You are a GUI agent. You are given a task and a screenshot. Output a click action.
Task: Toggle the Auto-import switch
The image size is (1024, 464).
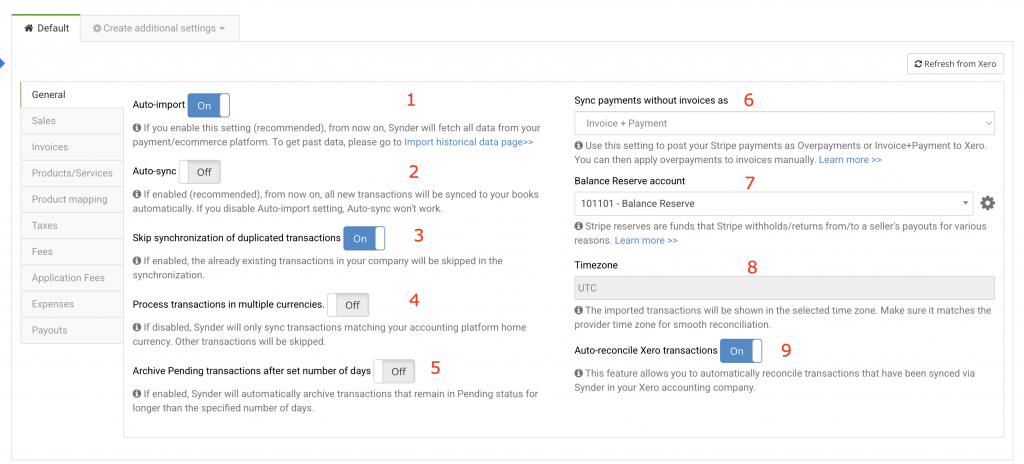(x=208, y=105)
